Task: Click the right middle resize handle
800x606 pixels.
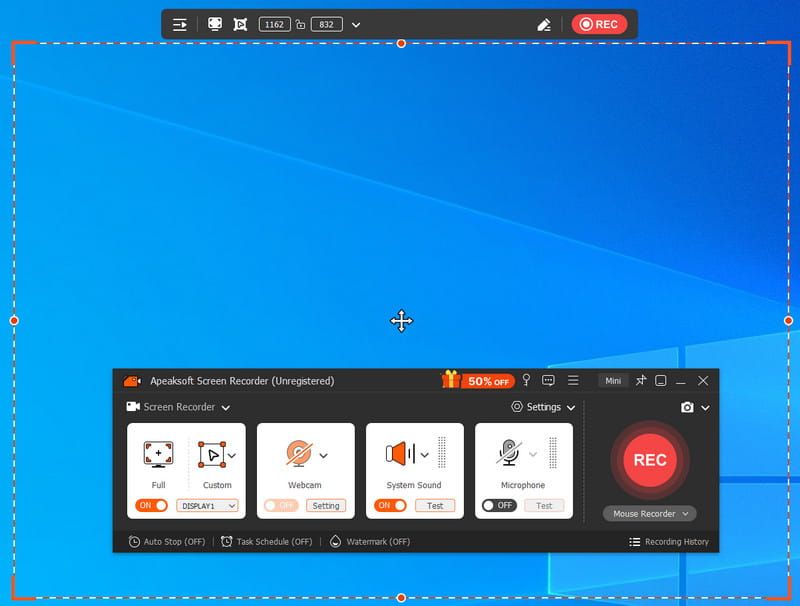Action: [x=788, y=321]
